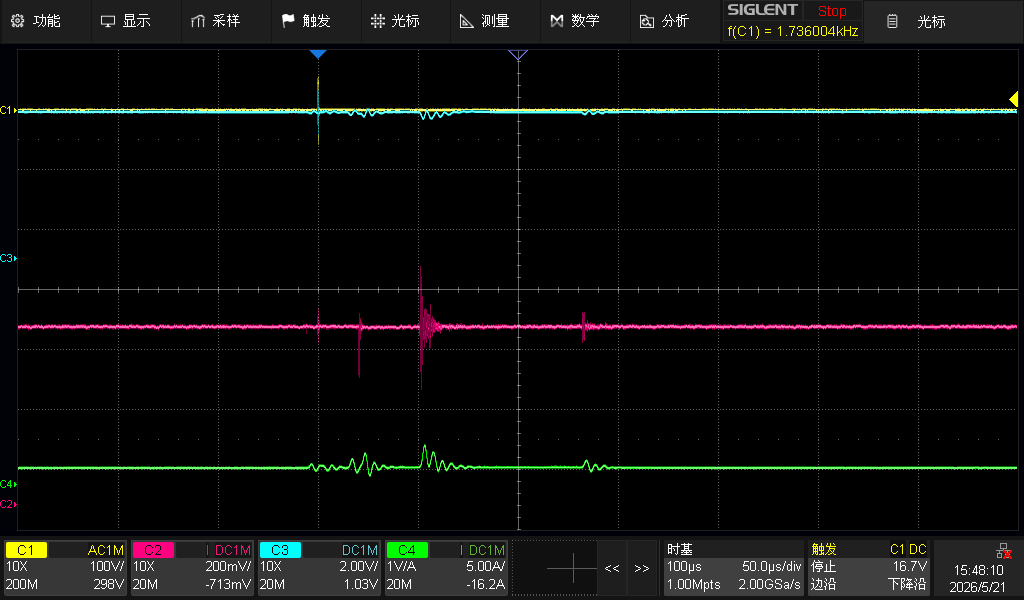Open the 时基 timebase settings box
The height and width of the screenshot is (600, 1024).
pos(733,567)
